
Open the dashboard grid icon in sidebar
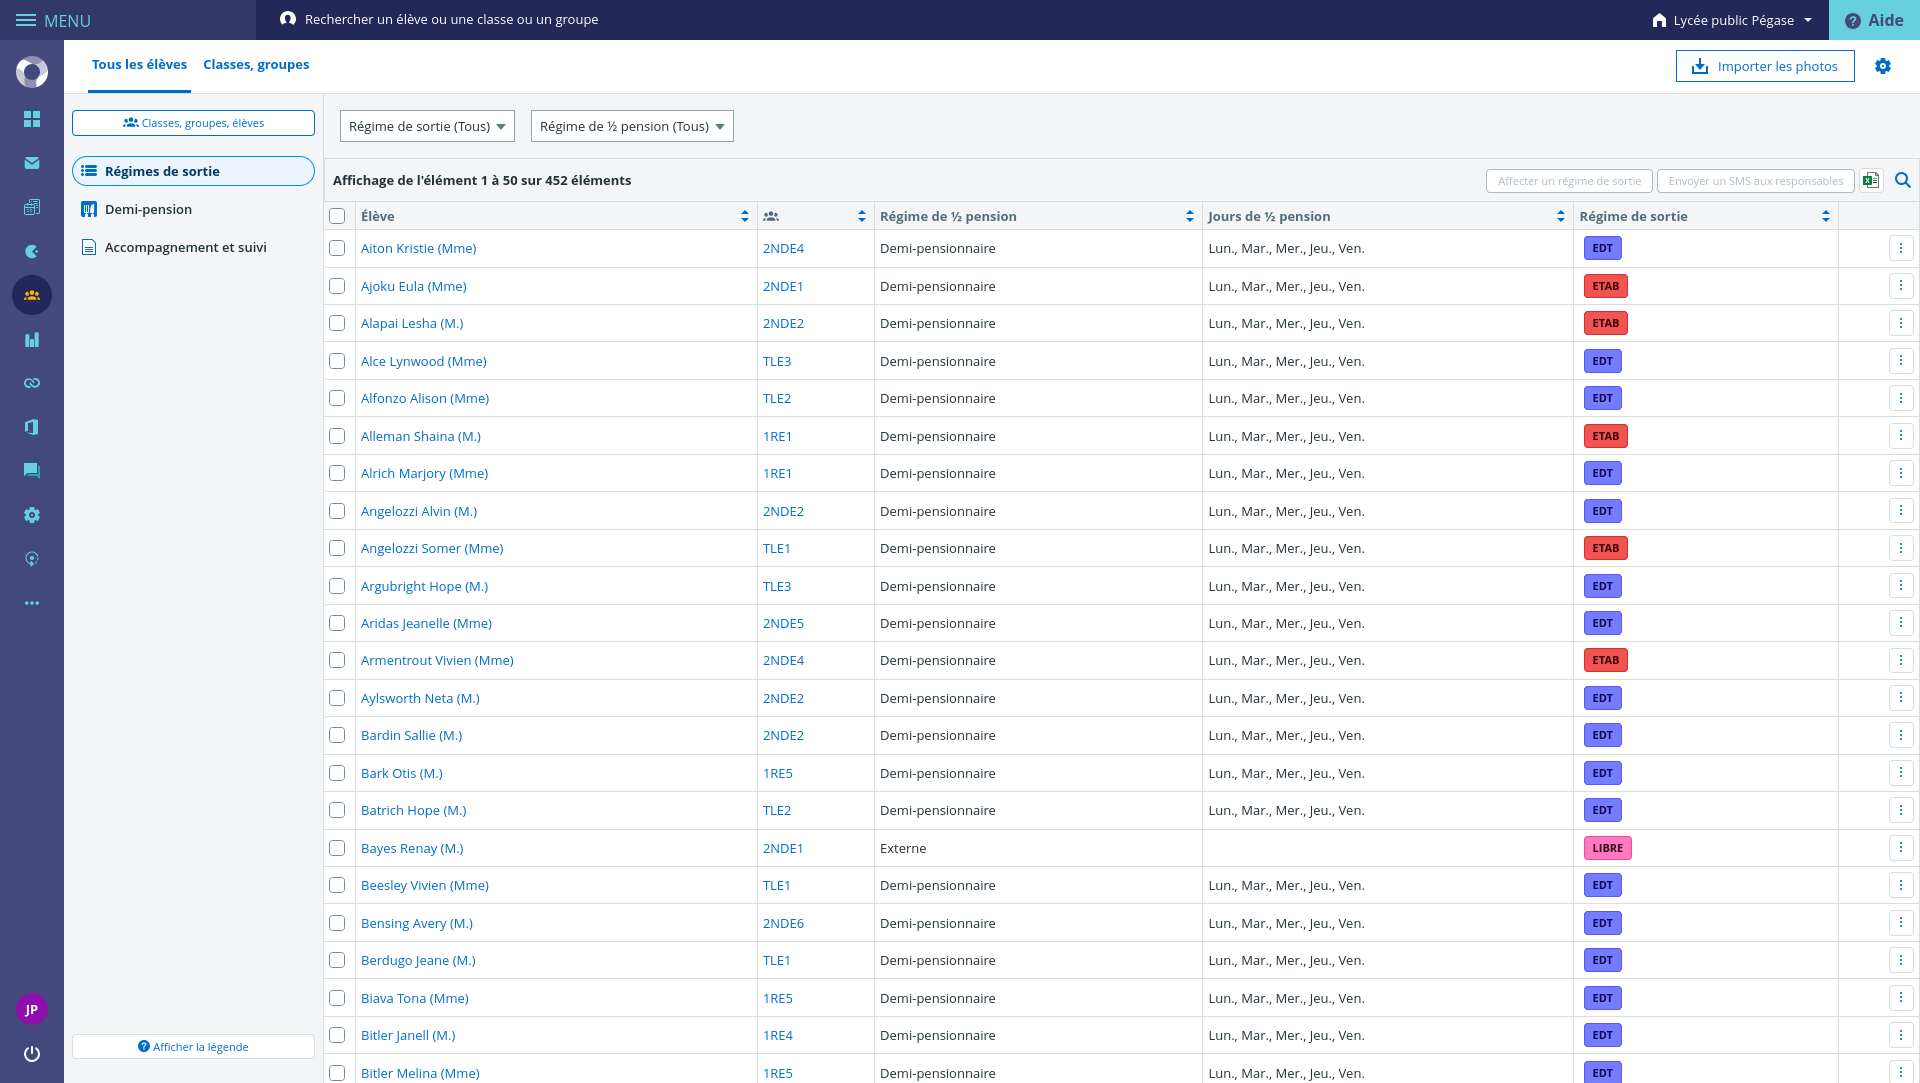point(32,119)
